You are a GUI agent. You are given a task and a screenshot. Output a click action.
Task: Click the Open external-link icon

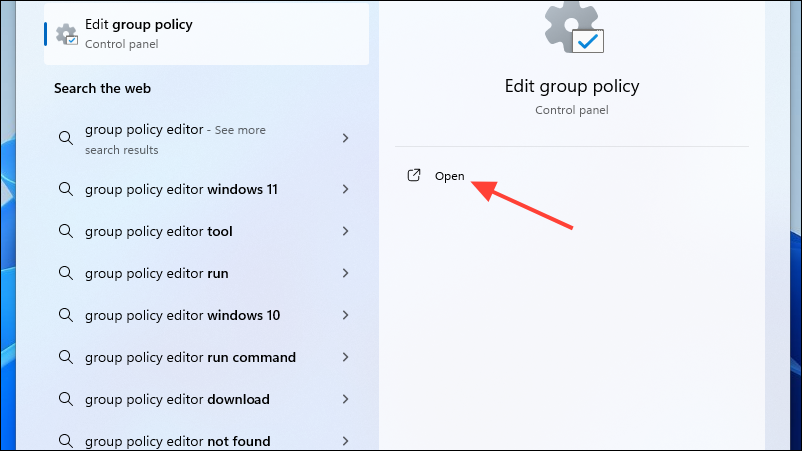(413, 175)
